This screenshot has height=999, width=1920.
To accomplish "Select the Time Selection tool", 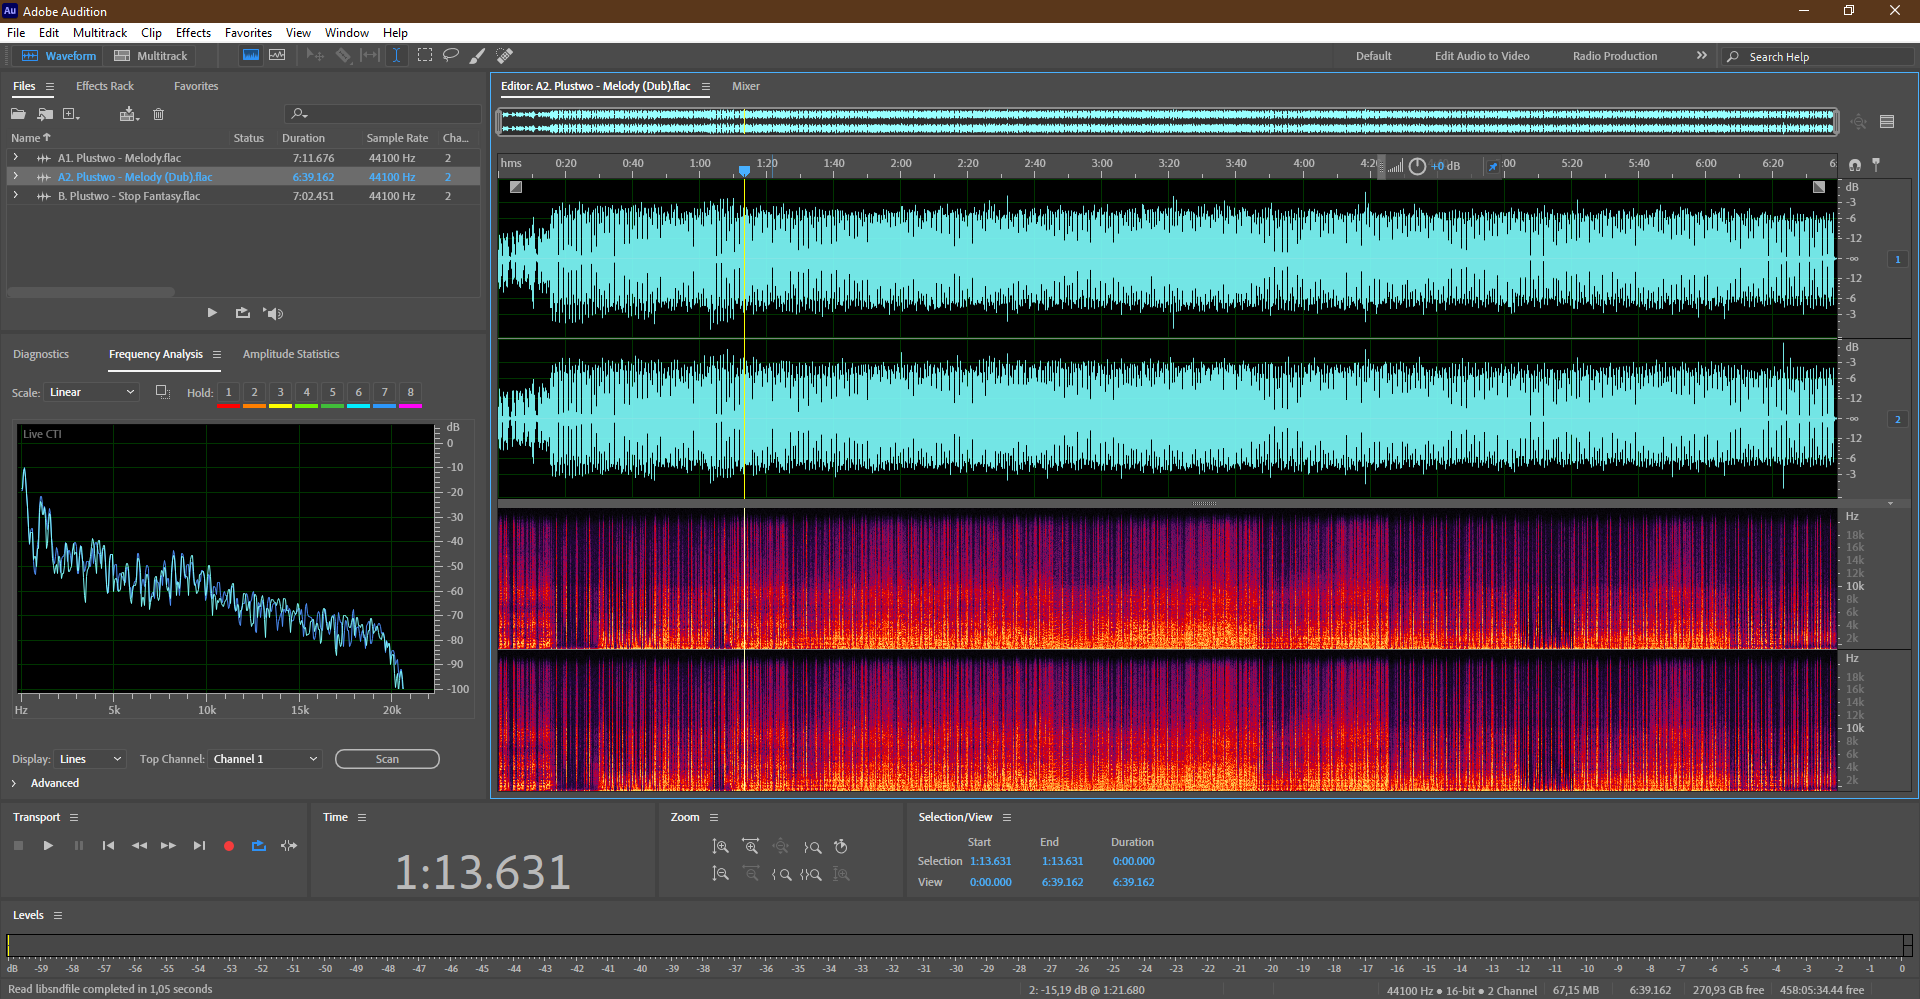I will (397, 56).
